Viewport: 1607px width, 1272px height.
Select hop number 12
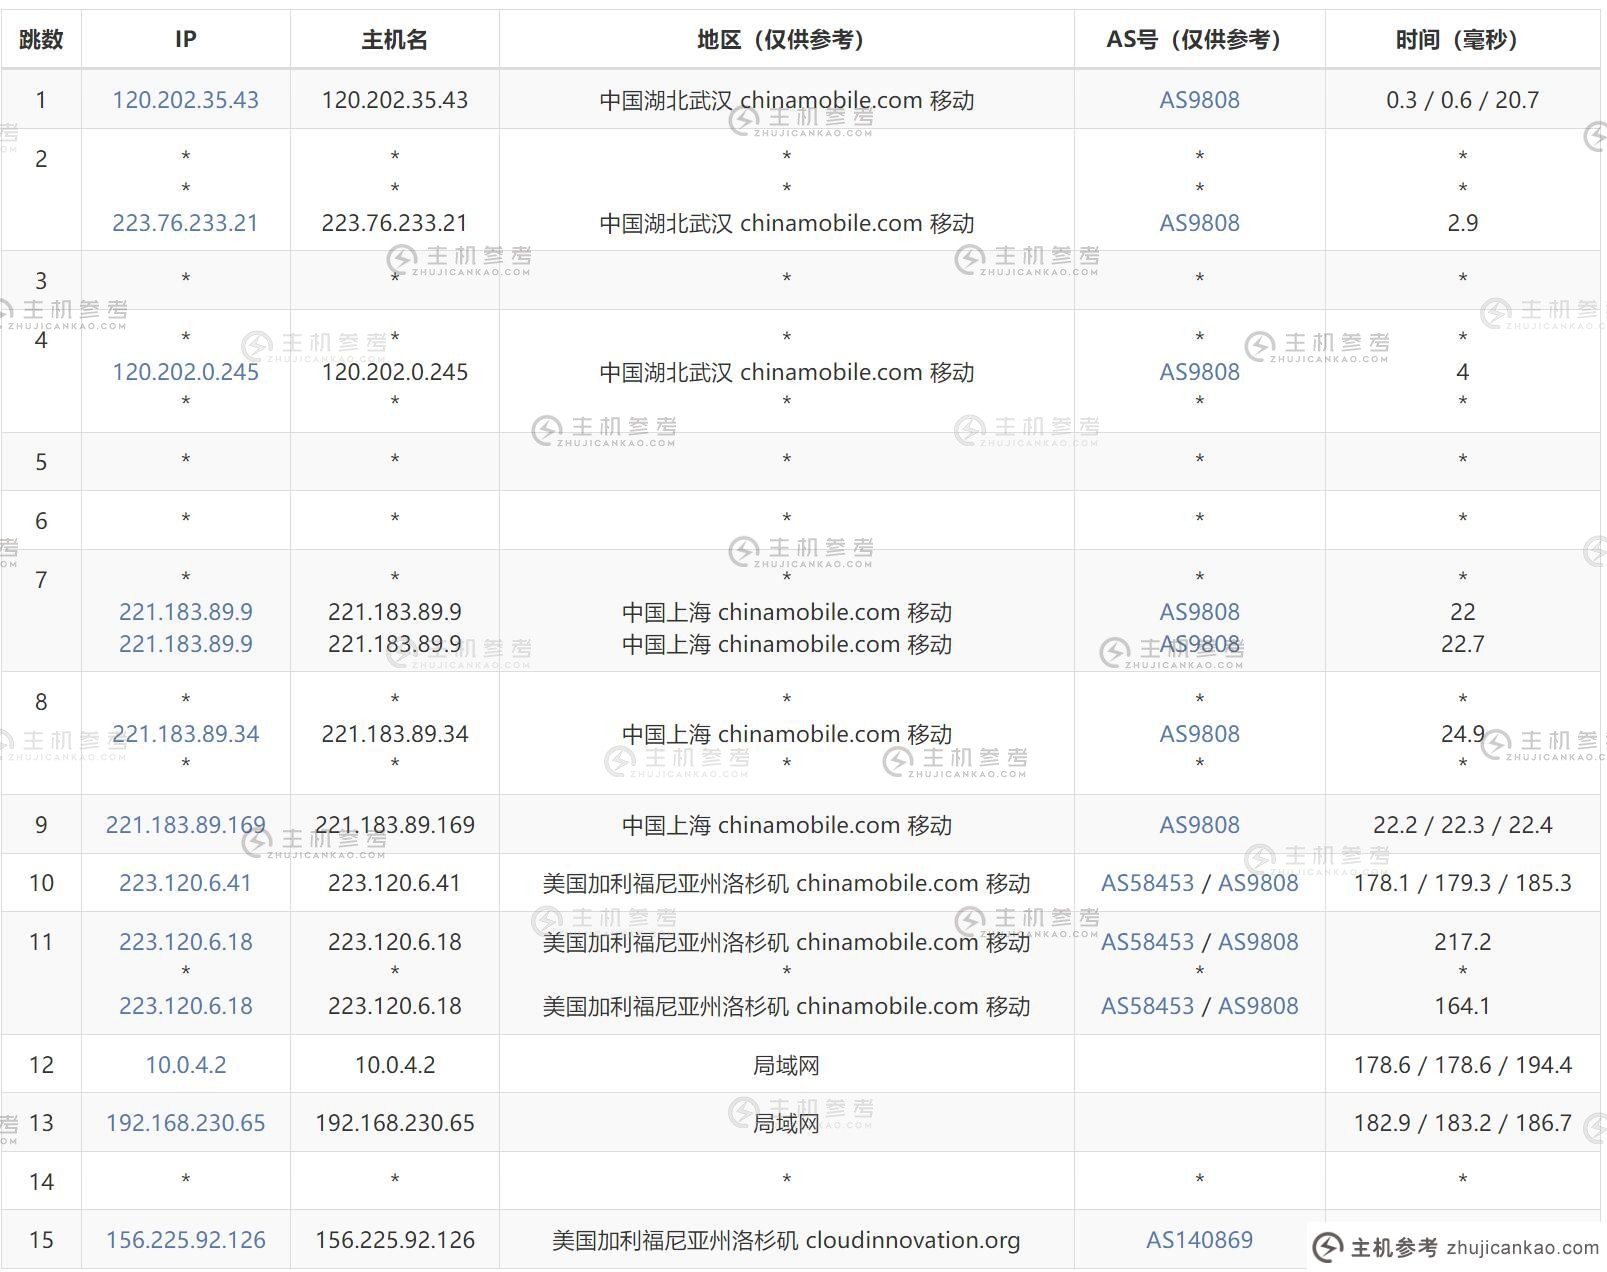pyautogui.click(x=41, y=1065)
